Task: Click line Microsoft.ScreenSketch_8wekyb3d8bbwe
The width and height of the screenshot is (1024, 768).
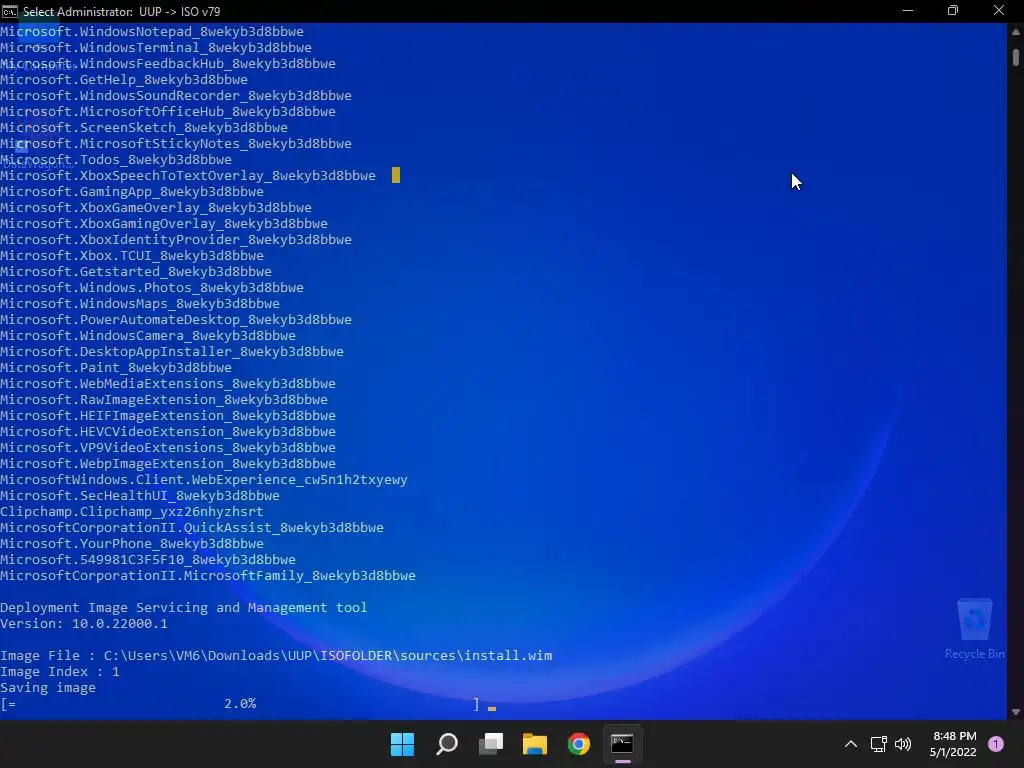Action: (x=144, y=127)
